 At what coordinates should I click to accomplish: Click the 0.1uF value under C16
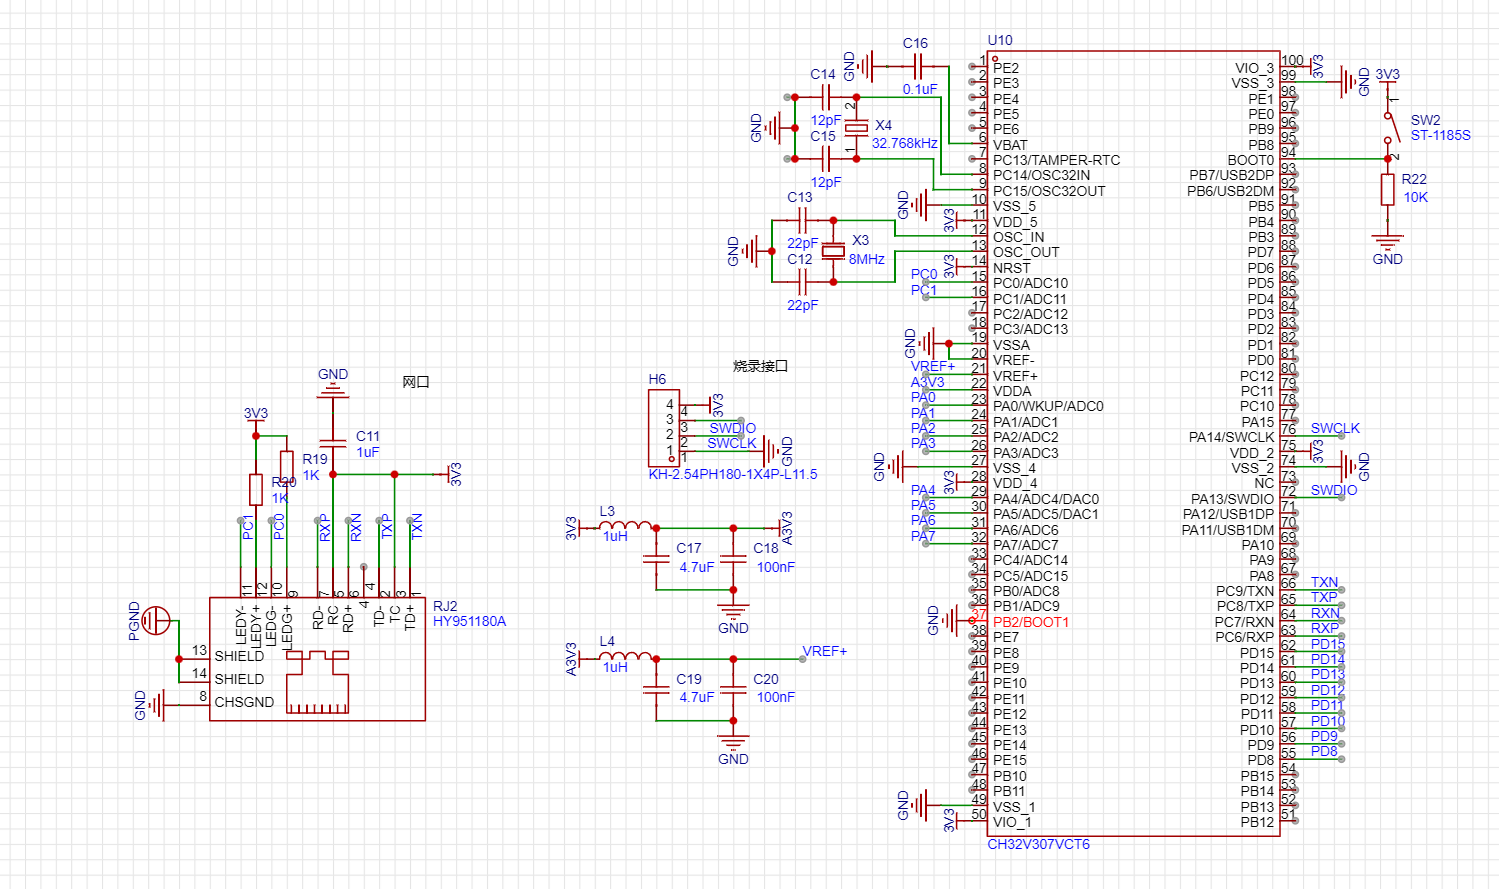[920, 89]
